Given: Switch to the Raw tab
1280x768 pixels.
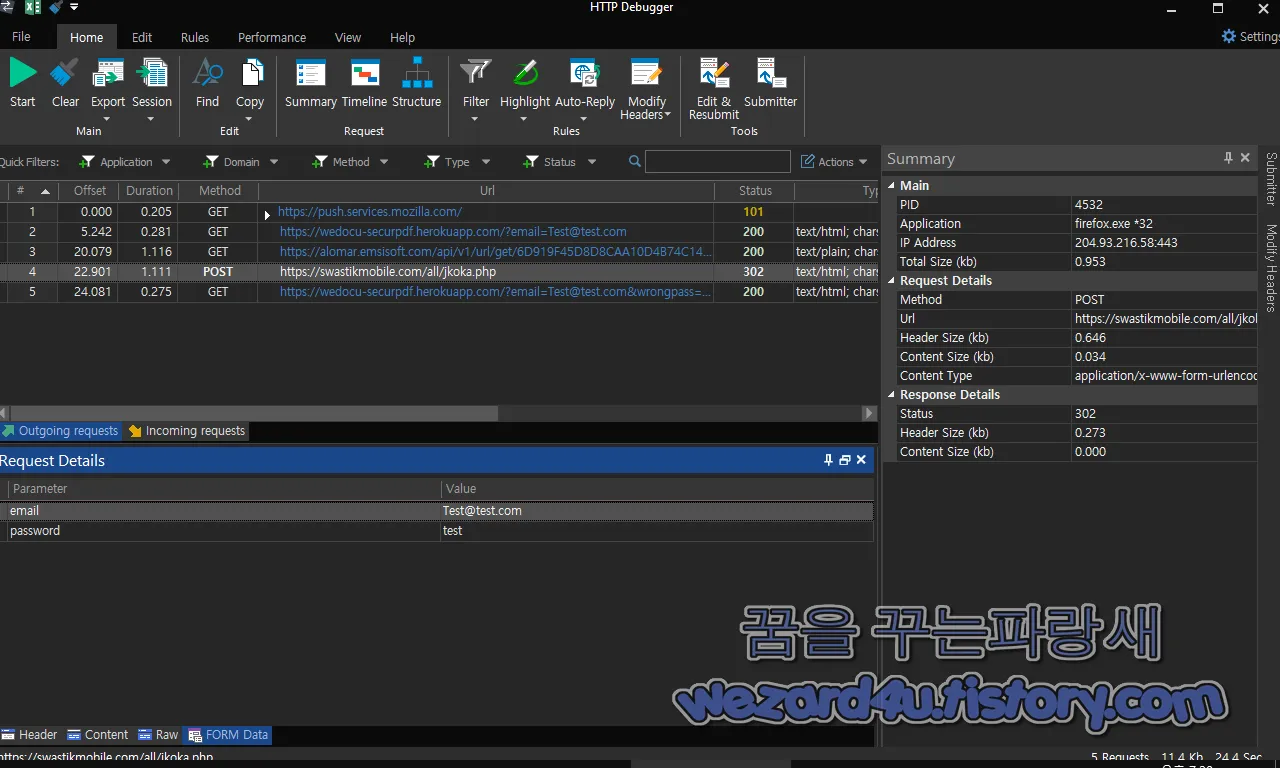Looking at the screenshot, I should point(158,734).
